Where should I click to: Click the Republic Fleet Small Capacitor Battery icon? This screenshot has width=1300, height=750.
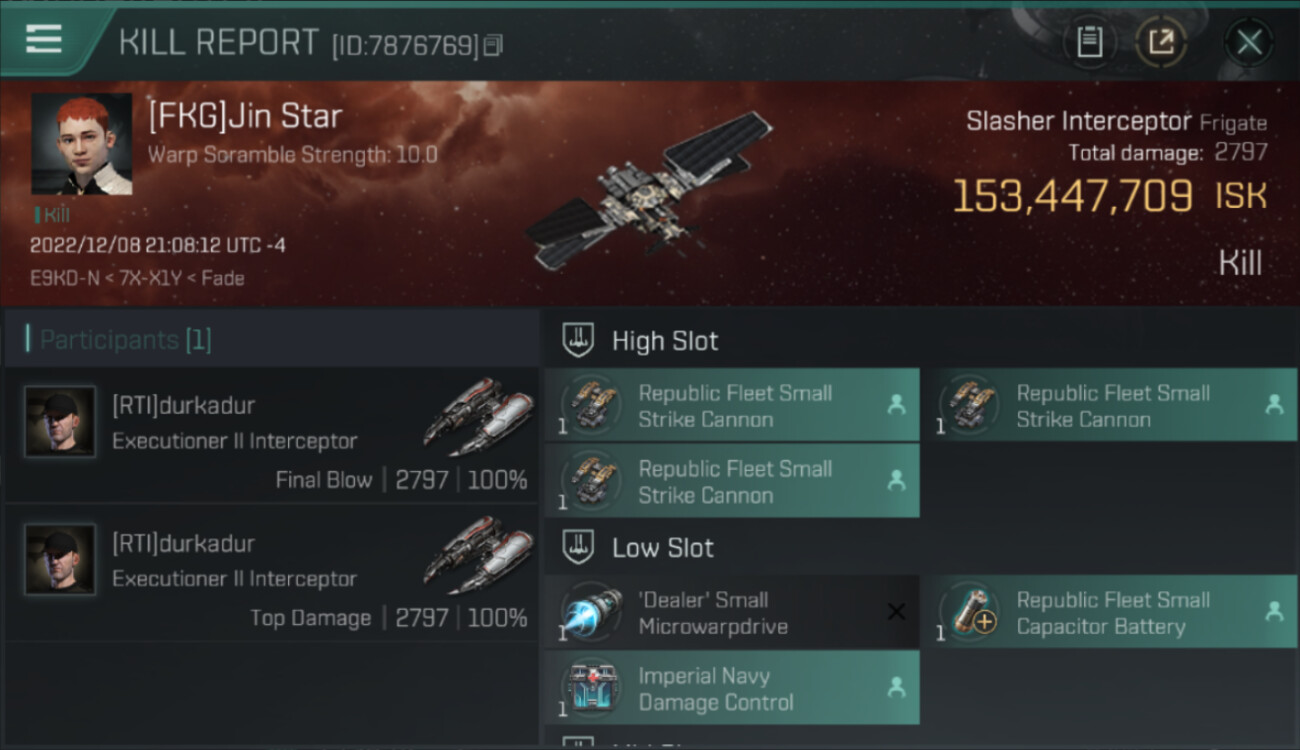[970, 612]
